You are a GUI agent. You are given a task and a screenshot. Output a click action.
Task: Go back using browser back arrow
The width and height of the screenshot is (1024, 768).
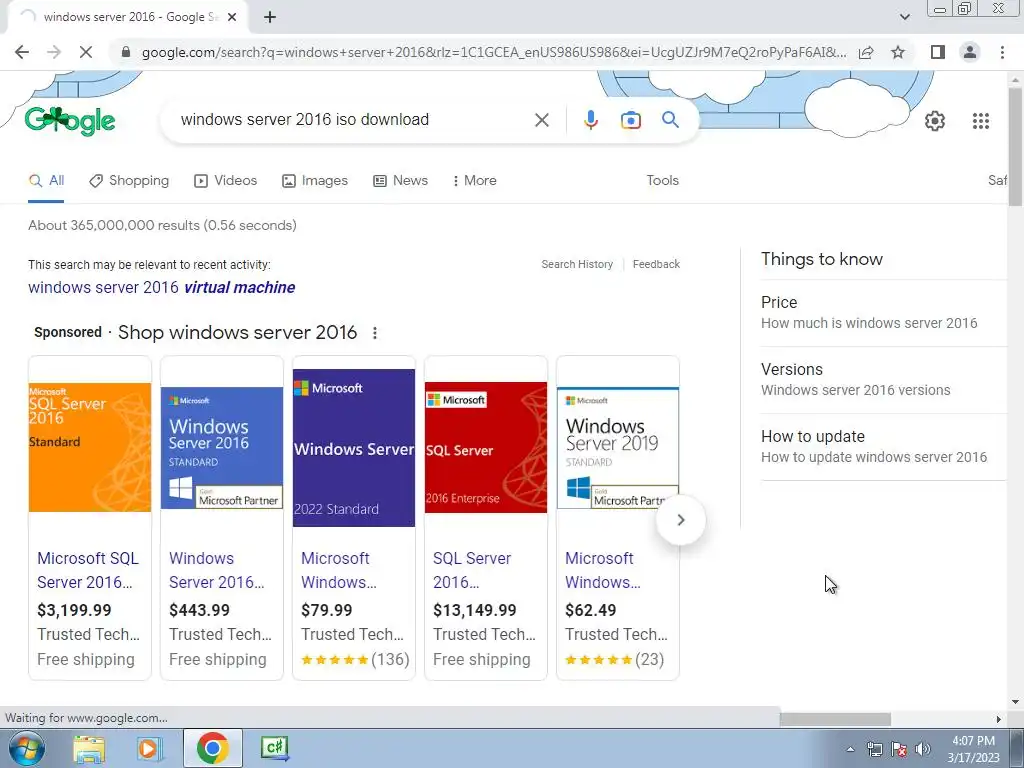22,52
